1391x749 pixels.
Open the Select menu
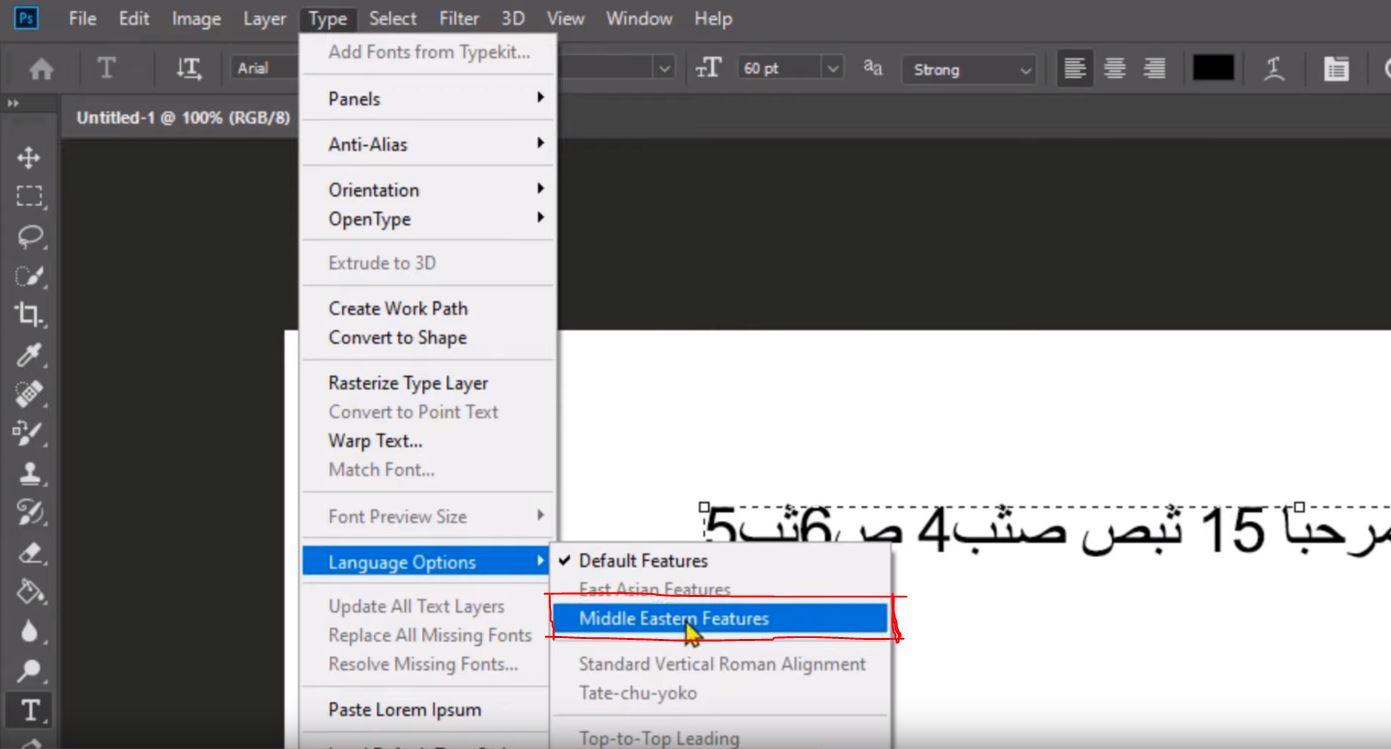[x=393, y=18]
